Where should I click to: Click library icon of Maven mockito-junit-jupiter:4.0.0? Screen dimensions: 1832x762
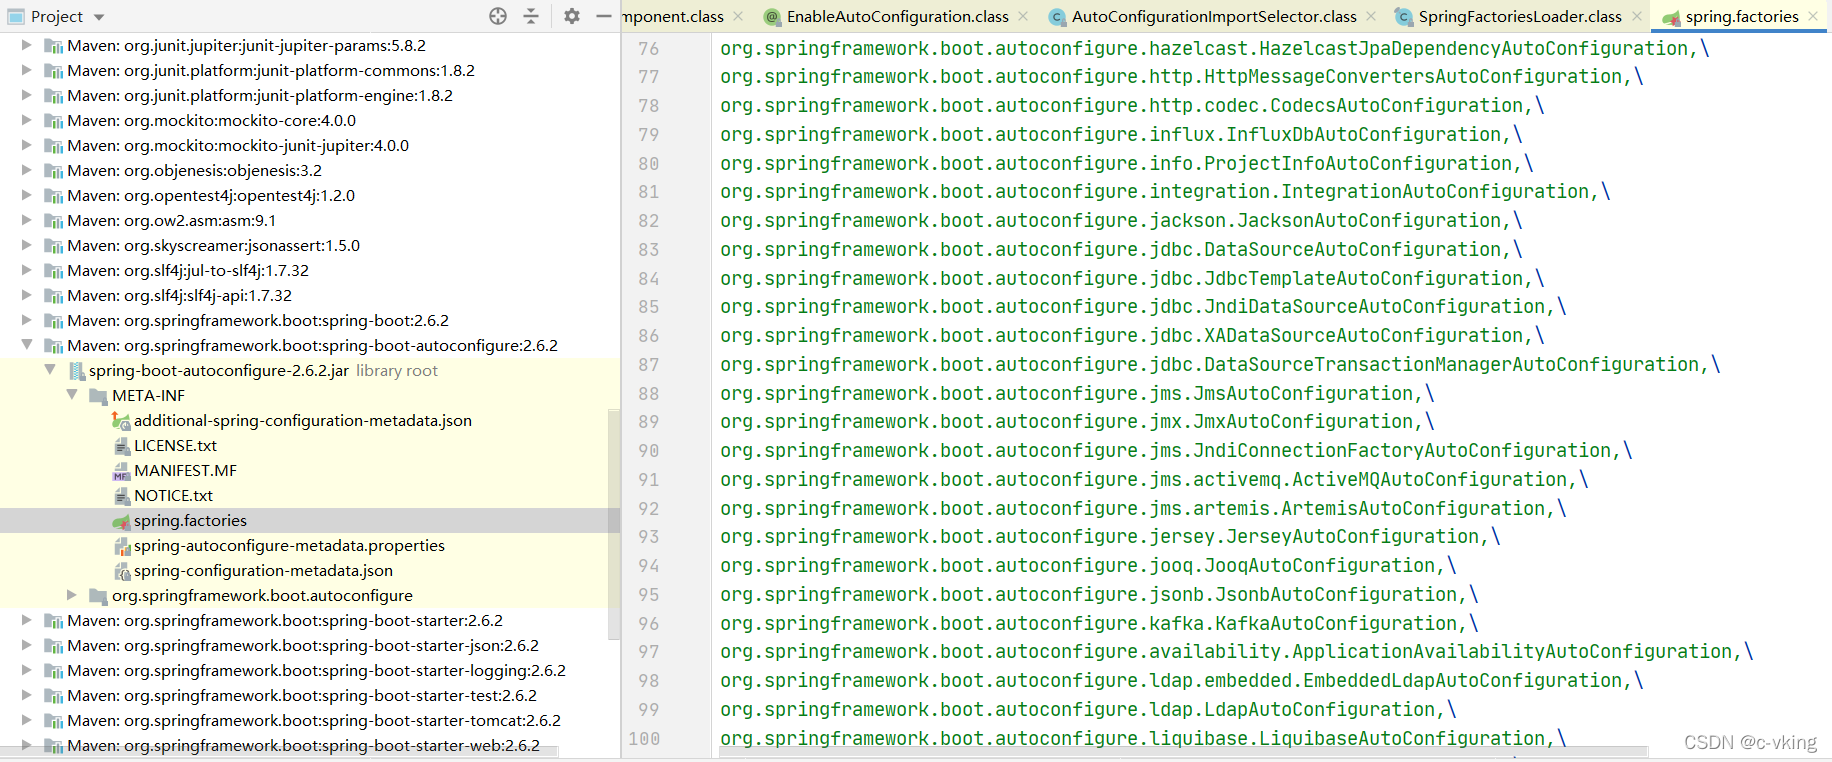[54, 146]
